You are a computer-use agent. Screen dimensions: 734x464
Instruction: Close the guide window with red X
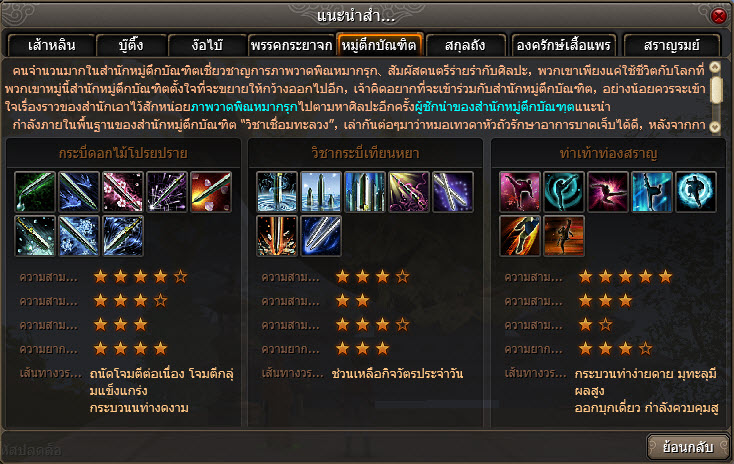tap(719, 16)
